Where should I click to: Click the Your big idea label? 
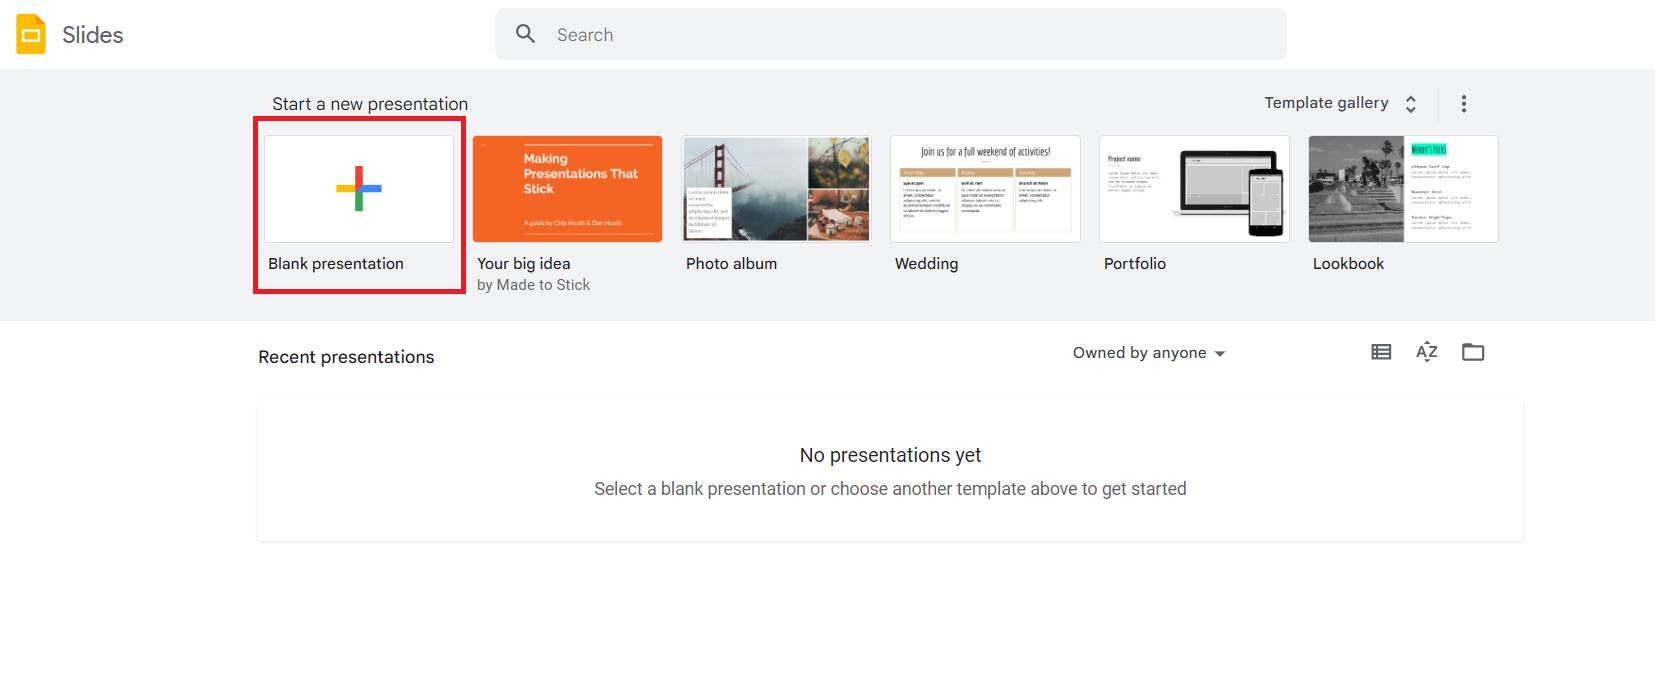tap(524, 264)
